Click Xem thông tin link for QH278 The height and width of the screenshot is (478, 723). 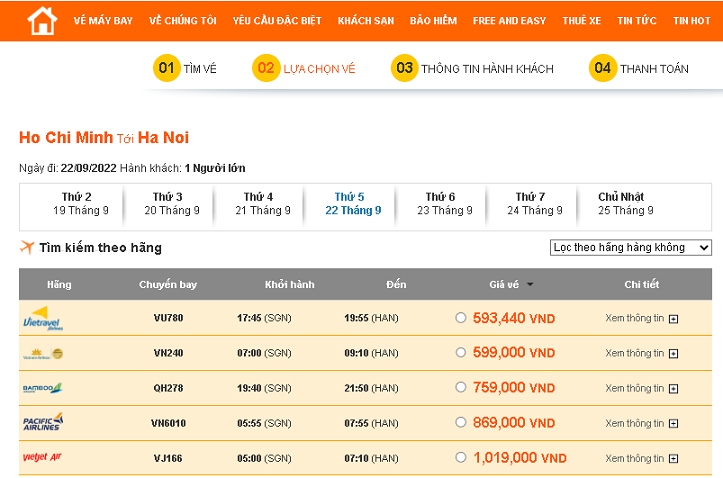[x=634, y=388]
